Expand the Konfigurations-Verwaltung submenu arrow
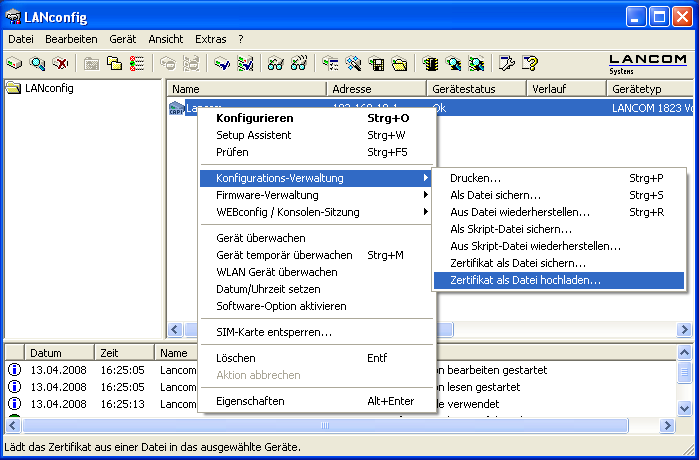699x460 pixels. click(x=426, y=178)
